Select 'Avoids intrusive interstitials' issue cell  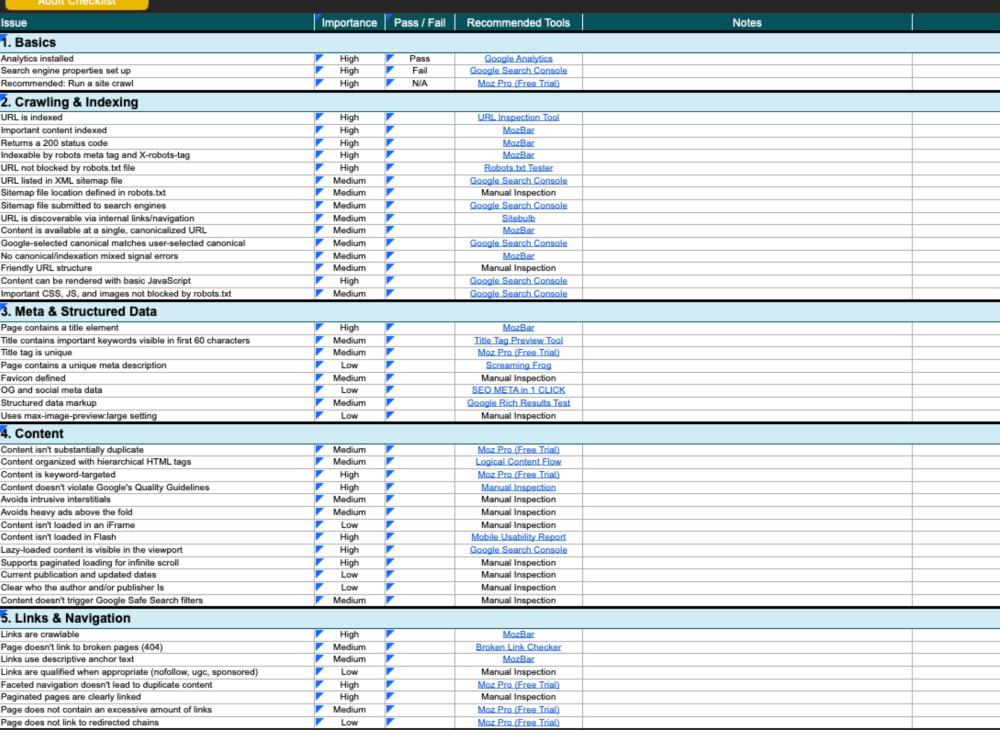[157, 499]
